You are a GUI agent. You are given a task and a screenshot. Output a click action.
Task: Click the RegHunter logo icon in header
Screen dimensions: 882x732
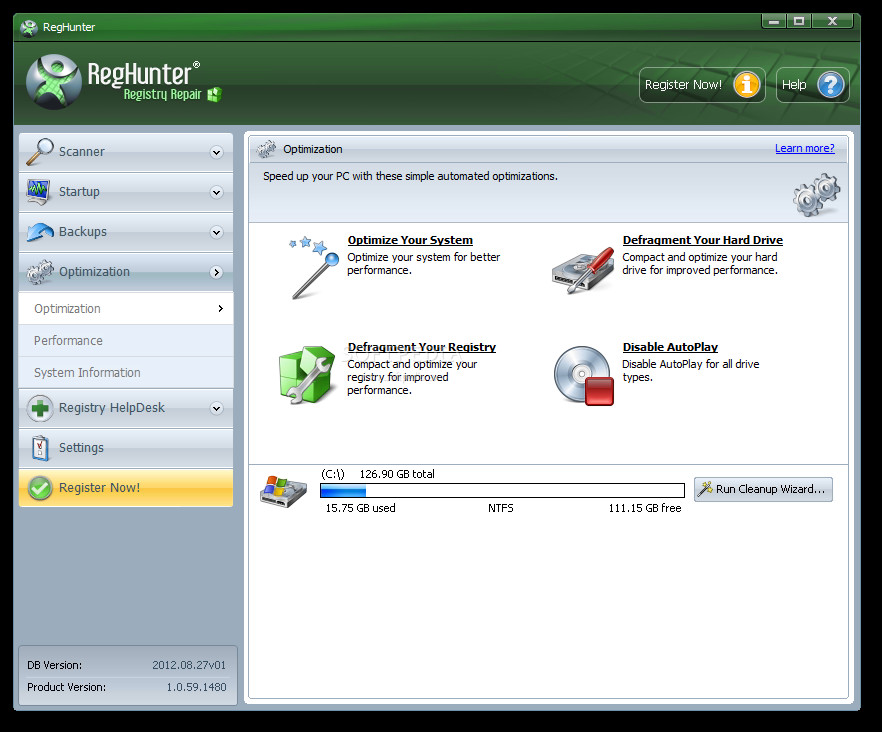54,82
